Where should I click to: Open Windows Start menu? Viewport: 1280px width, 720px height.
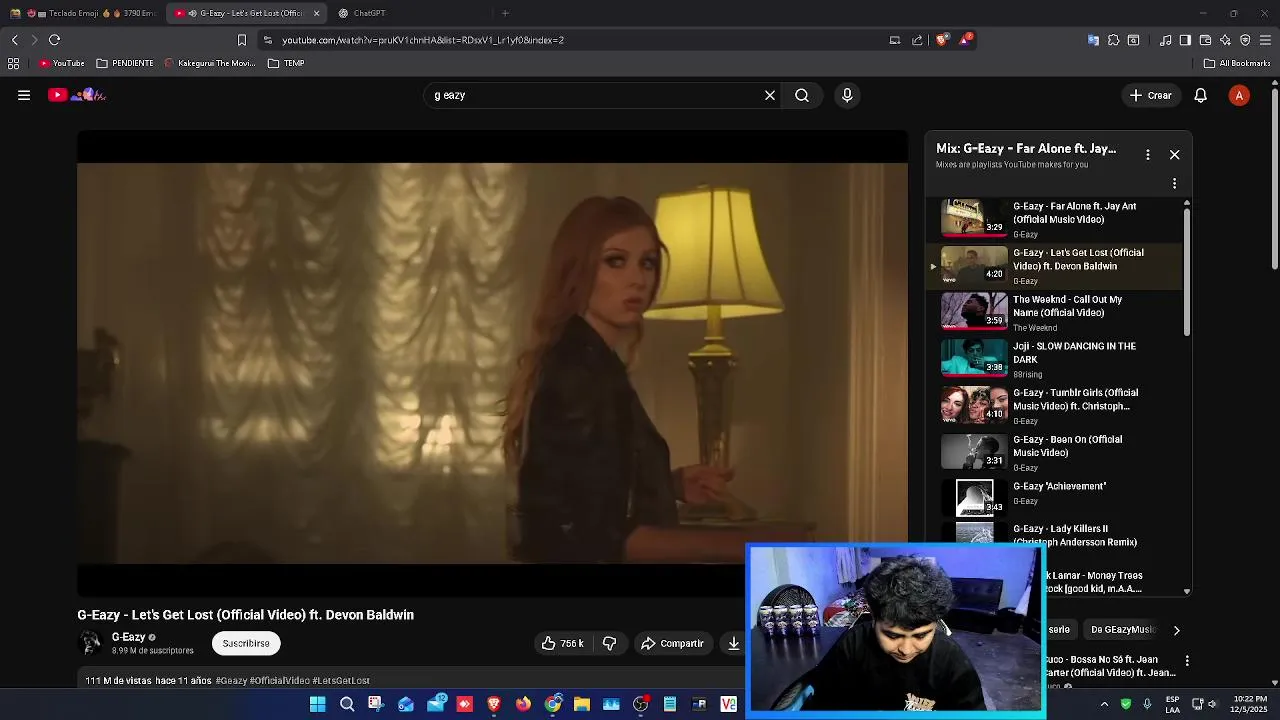tap(317, 704)
